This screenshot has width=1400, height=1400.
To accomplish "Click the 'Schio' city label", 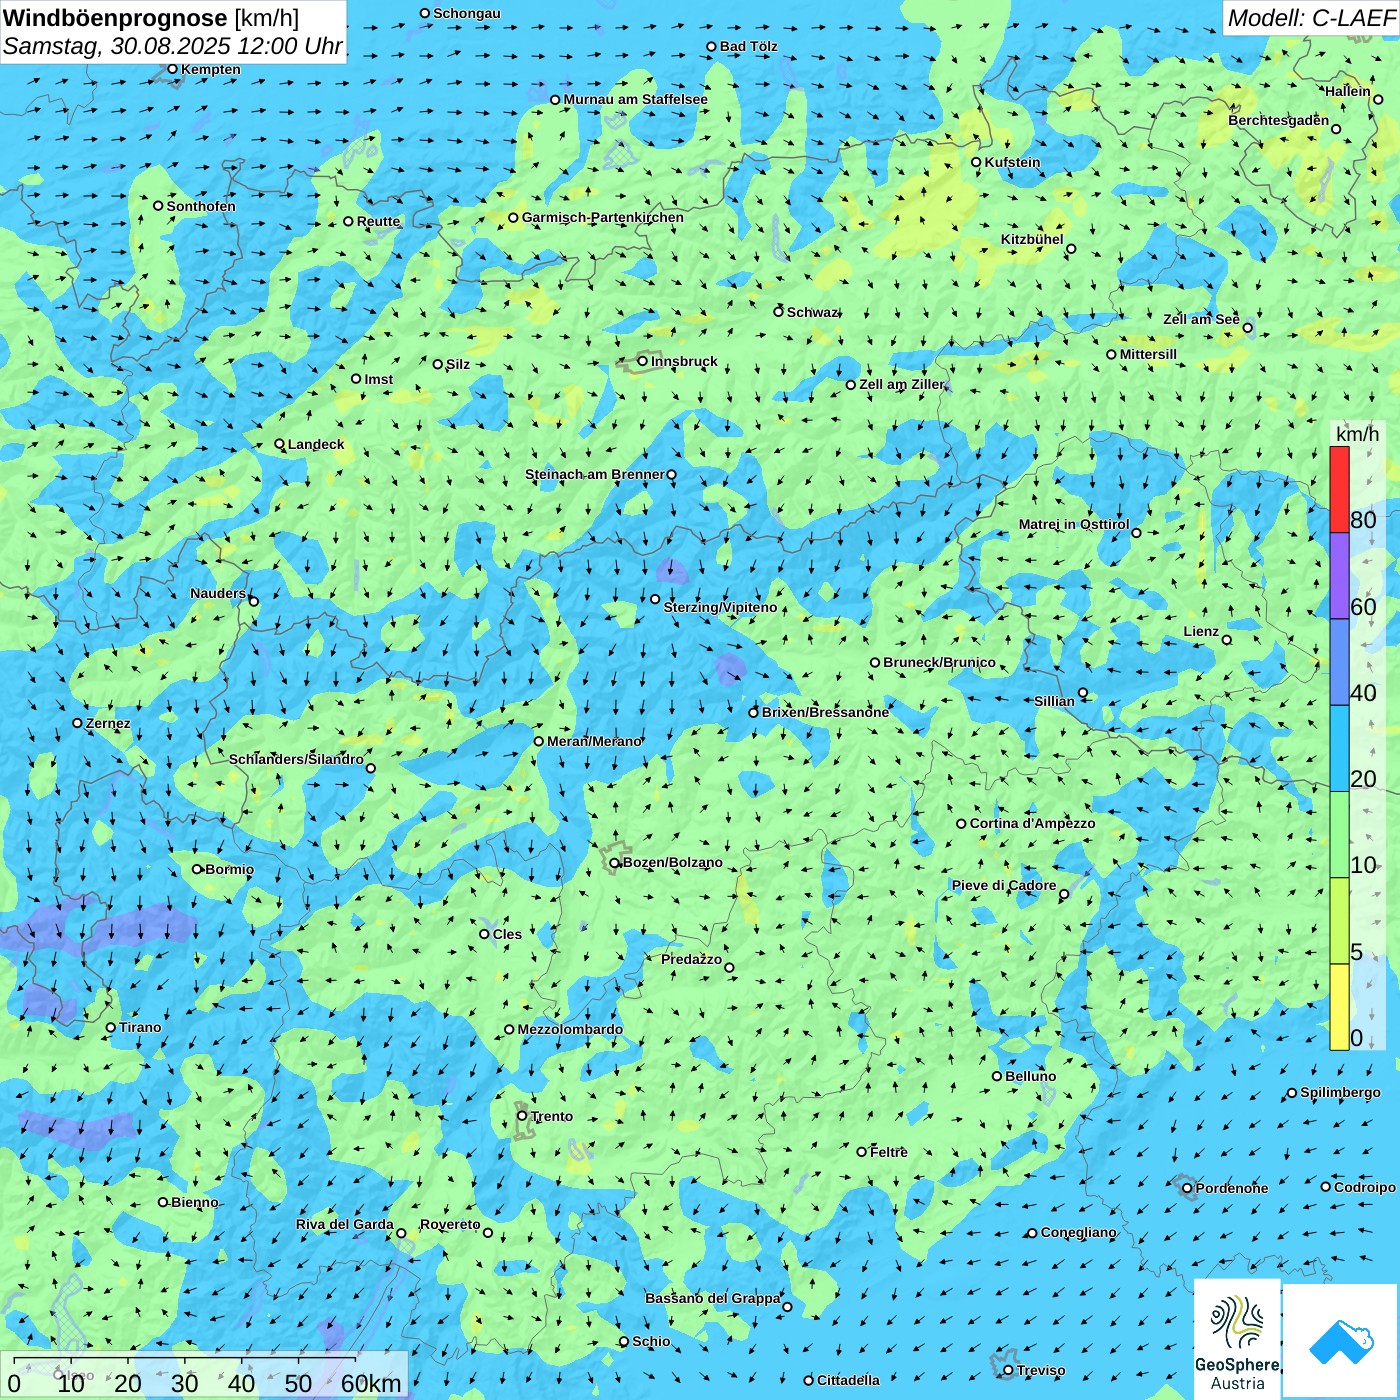I will click(651, 1341).
